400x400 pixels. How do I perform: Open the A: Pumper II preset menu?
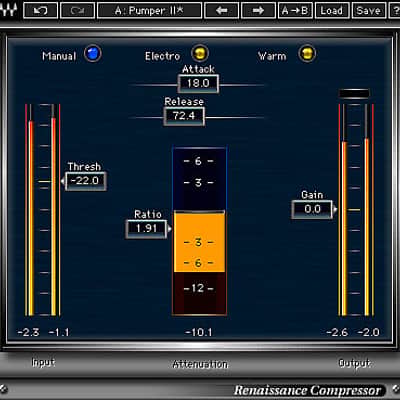click(149, 10)
